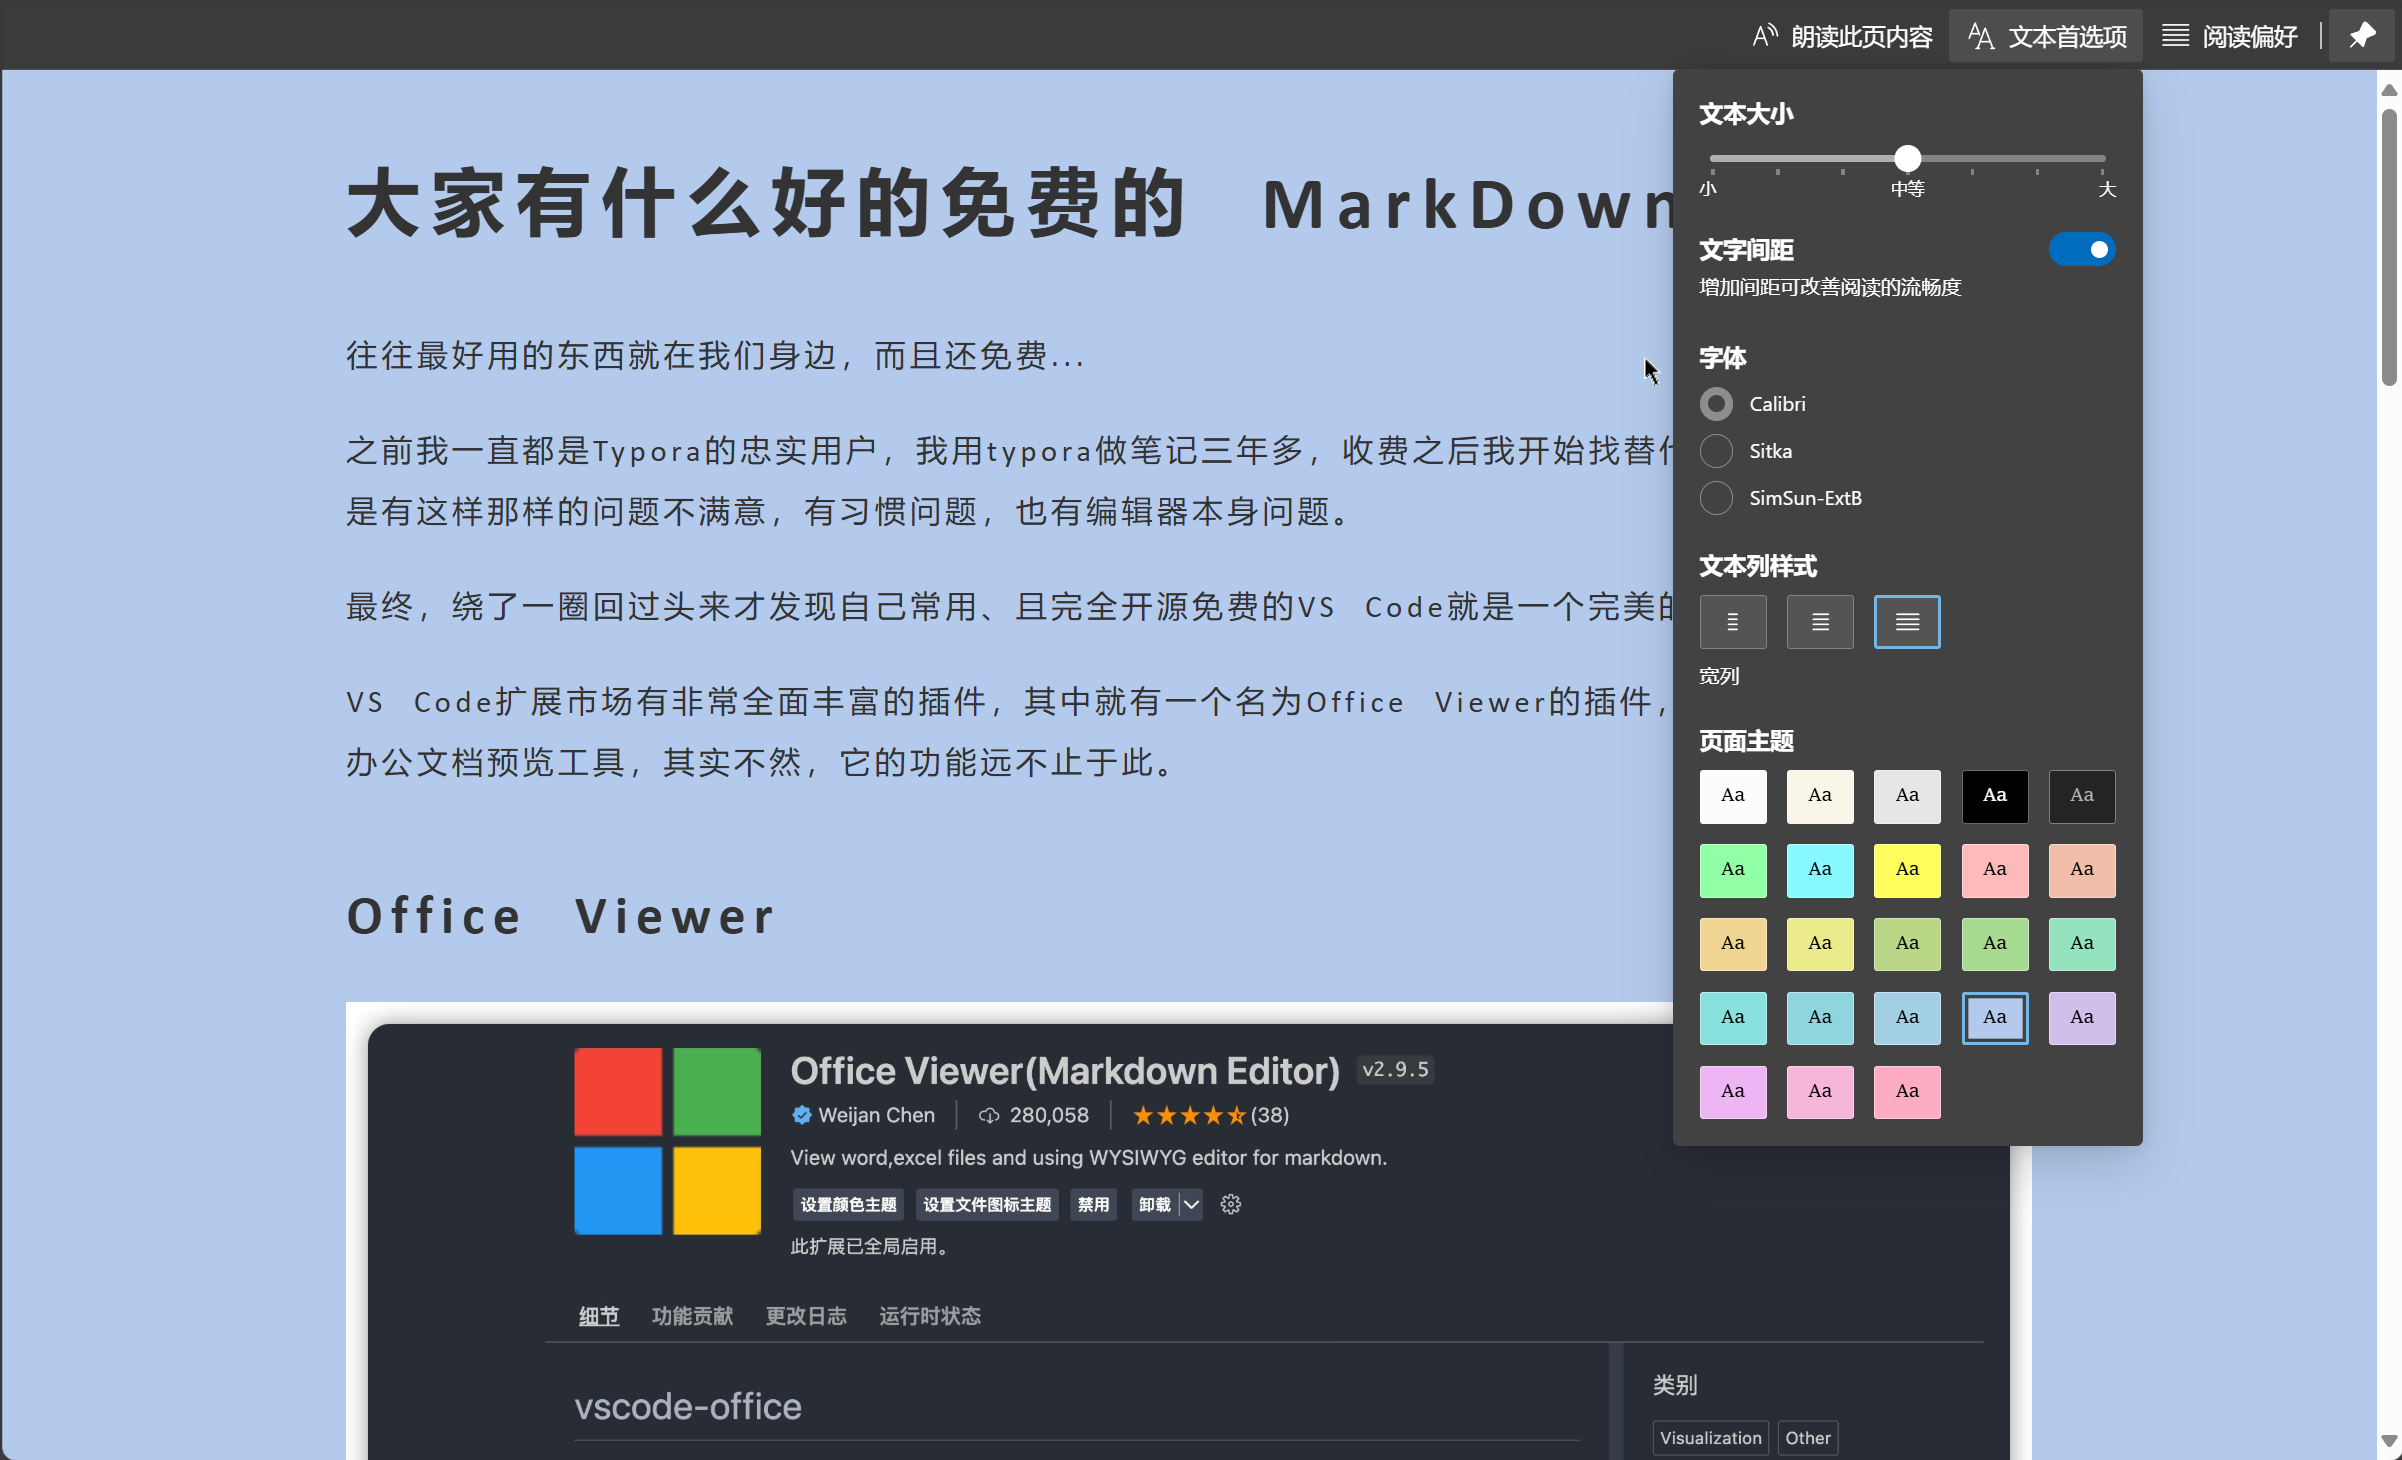Select the narrow column style icon

point(1733,622)
